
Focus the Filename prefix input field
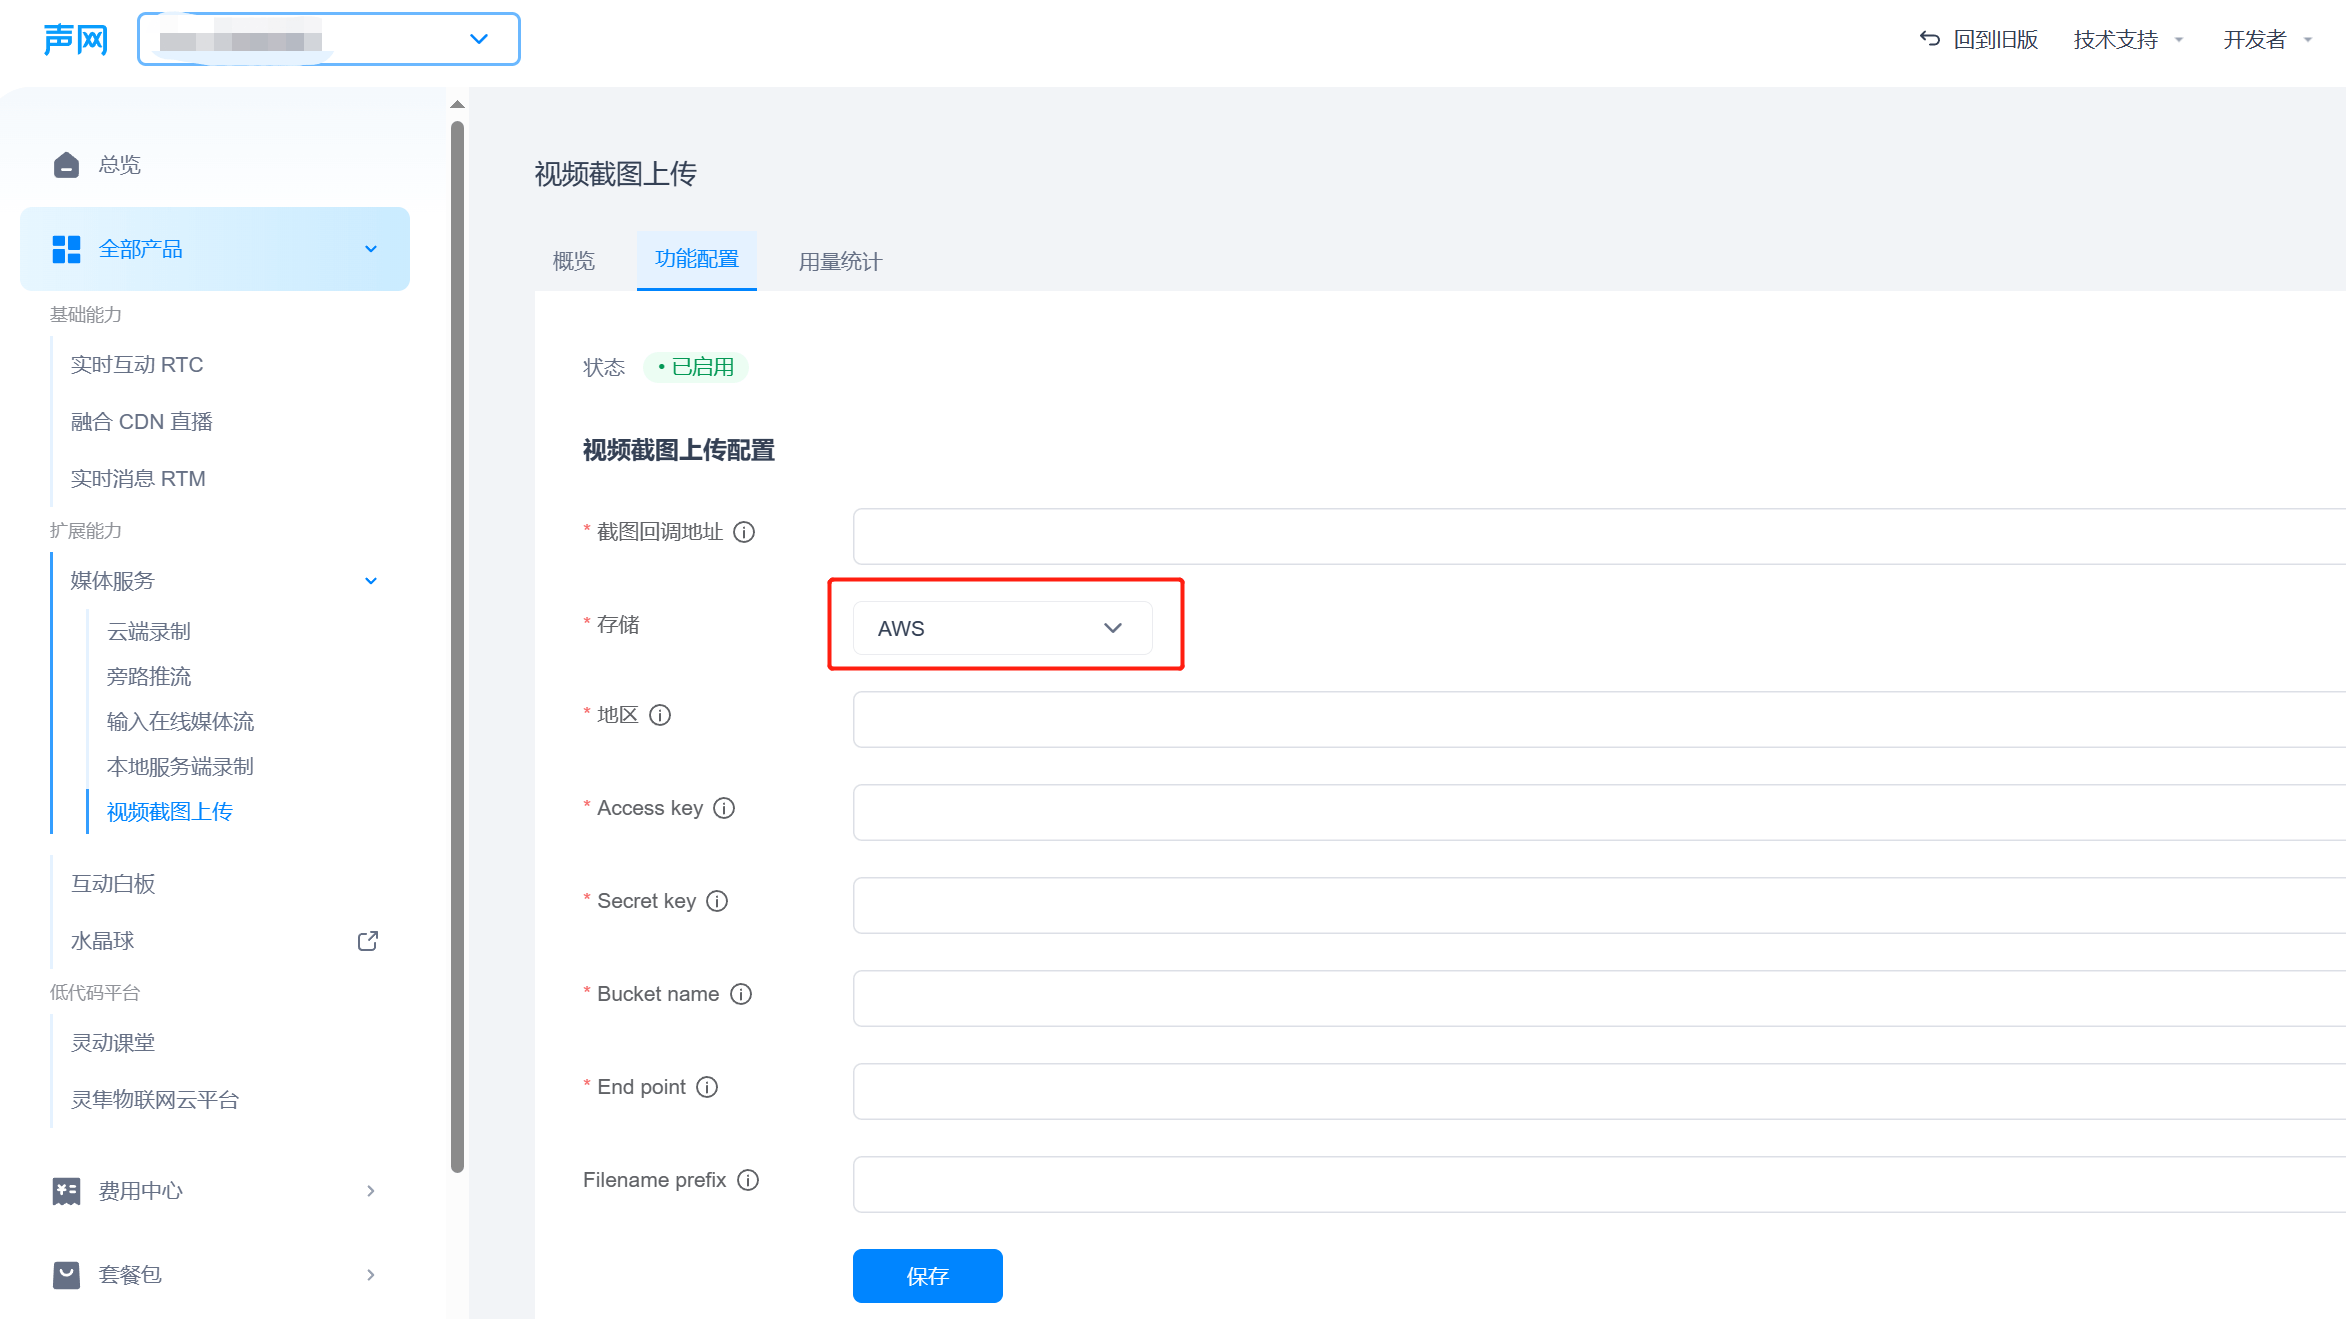(x=1599, y=1184)
